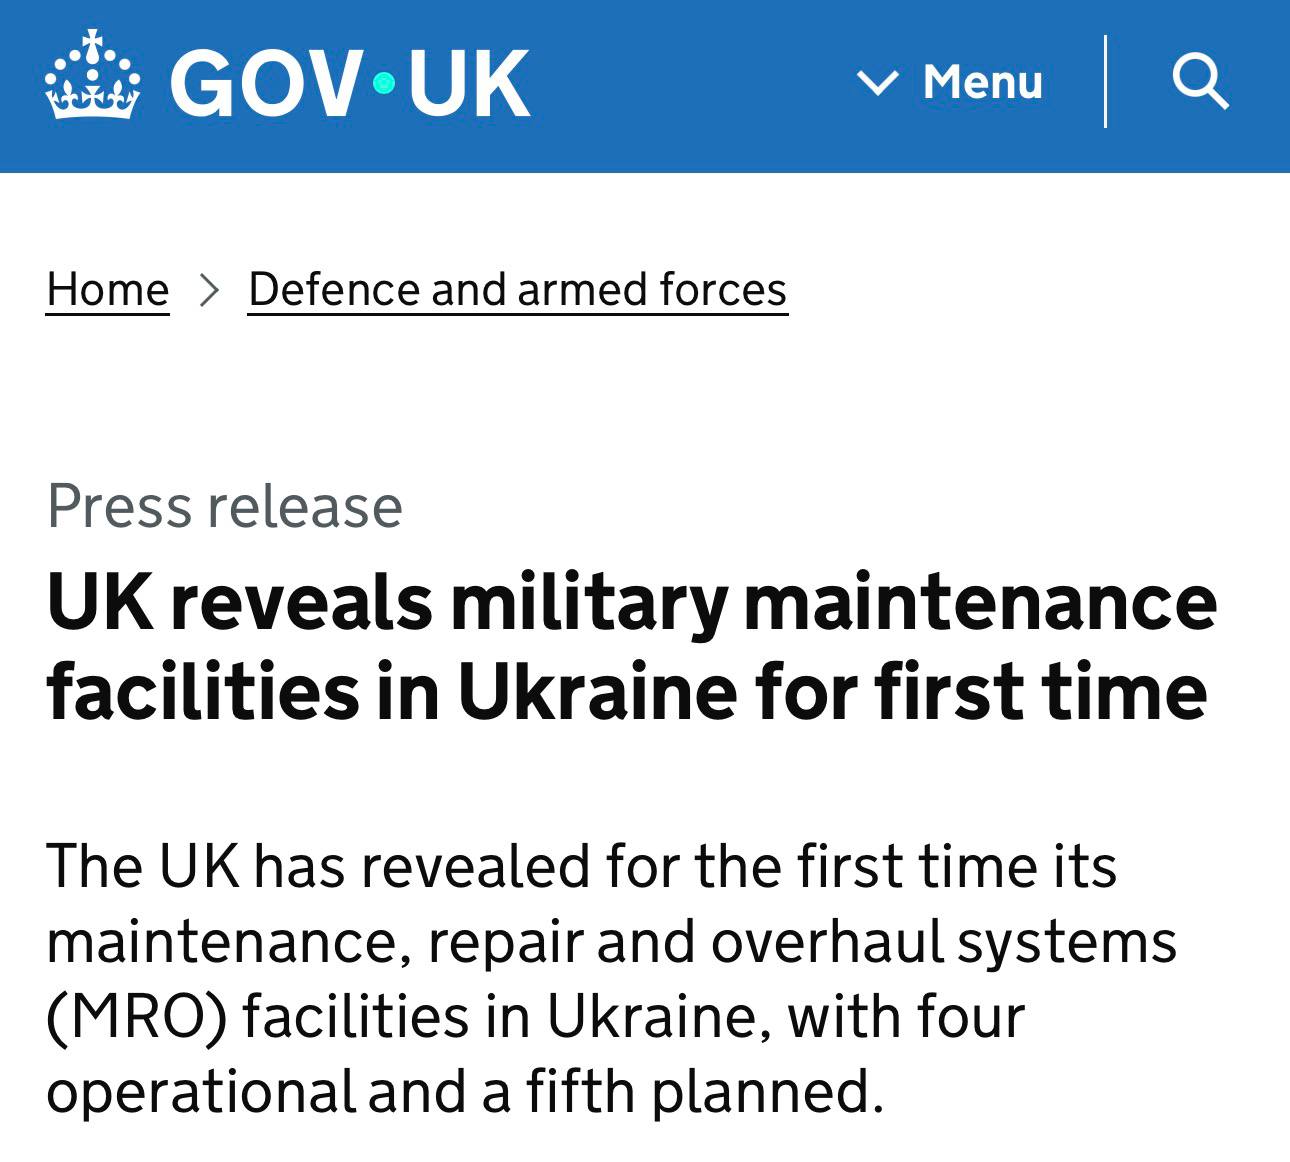1290x1162 pixels.
Task: Click the Home link in the breadcrumb
Action: coord(106,289)
